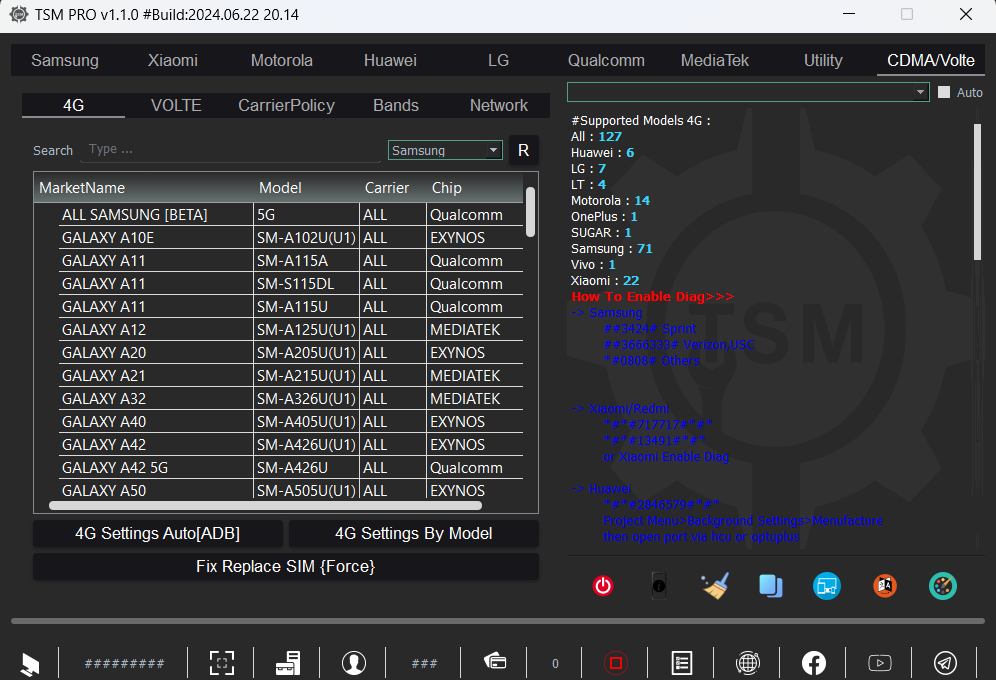Image resolution: width=996 pixels, height=680 pixels.
Task: Click Fix Replace SIM {Force} button
Action: click(x=286, y=566)
